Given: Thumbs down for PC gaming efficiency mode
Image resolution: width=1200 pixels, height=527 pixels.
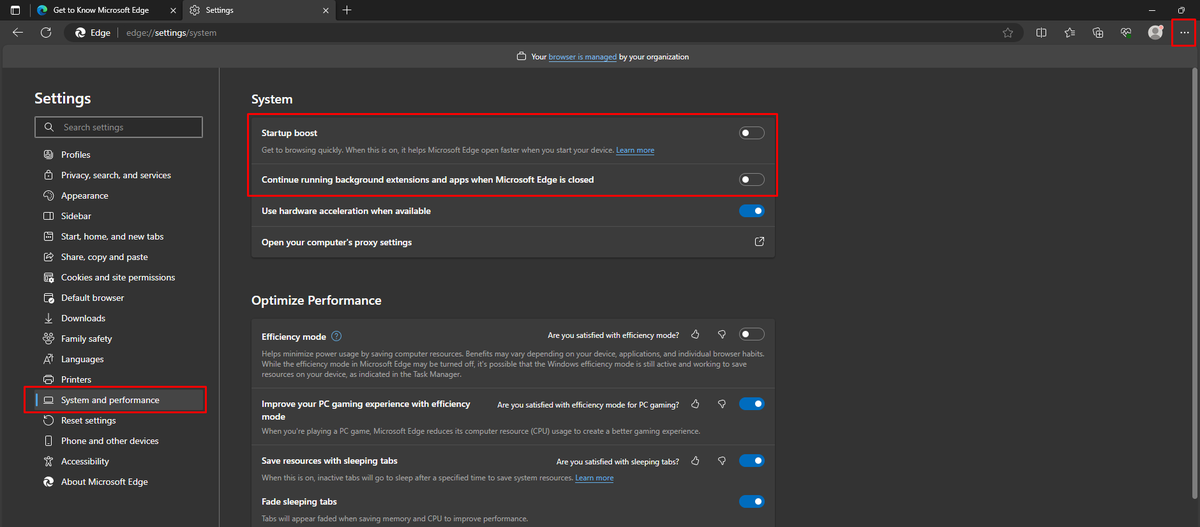Looking at the screenshot, I should (x=721, y=404).
